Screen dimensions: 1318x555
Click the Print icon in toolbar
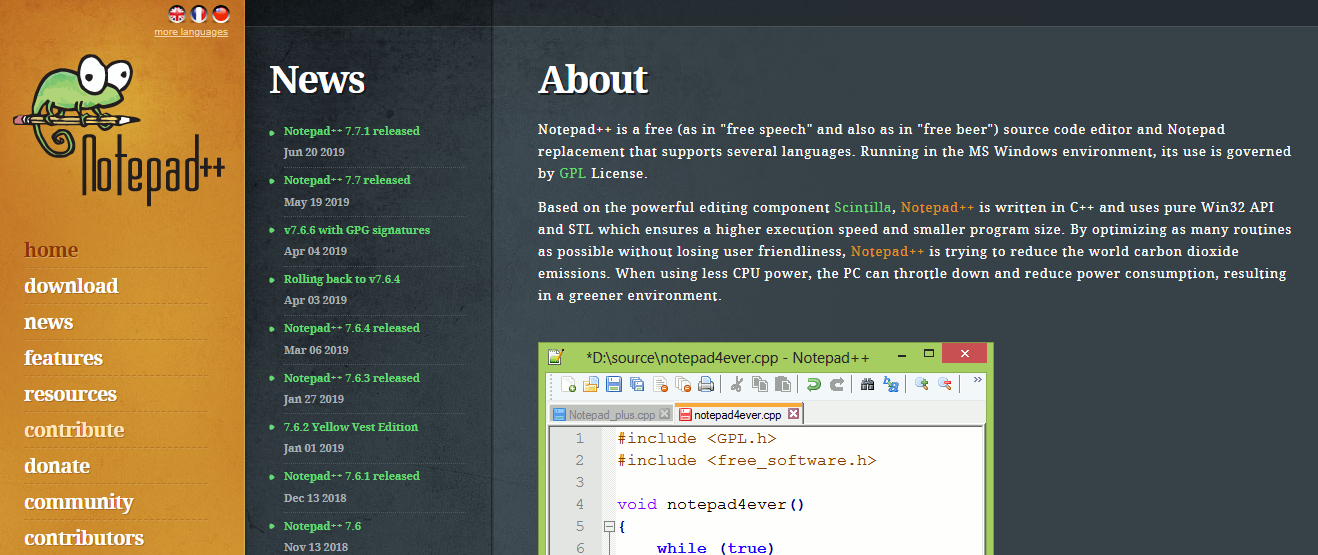(x=706, y=384)
